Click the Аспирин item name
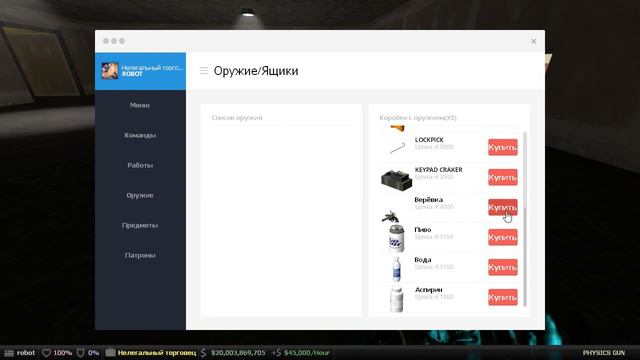Viewport: 640px width, 360px height. (429, 290)
